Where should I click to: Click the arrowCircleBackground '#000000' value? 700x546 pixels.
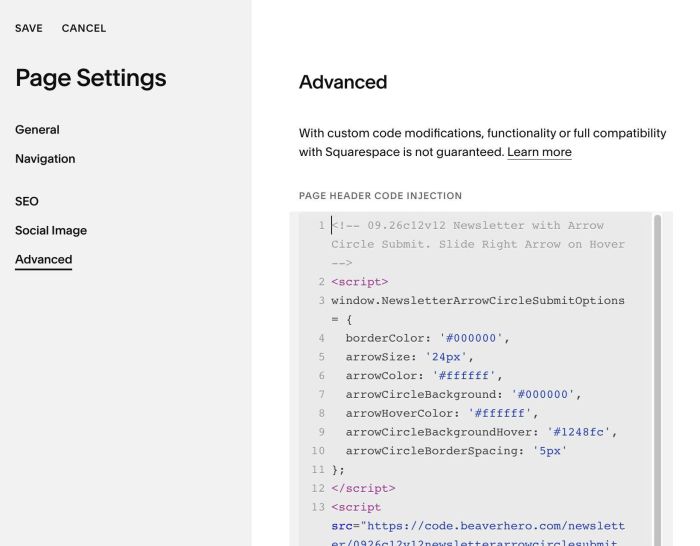(x=542, y=394)
